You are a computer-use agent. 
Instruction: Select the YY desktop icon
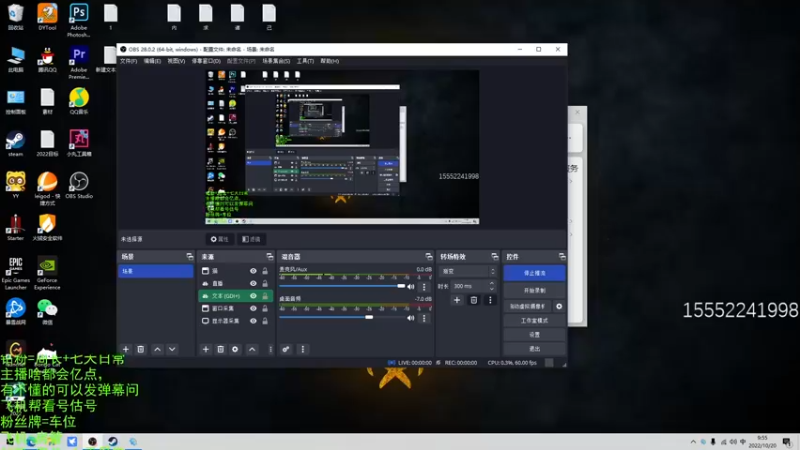coord(15,185)
